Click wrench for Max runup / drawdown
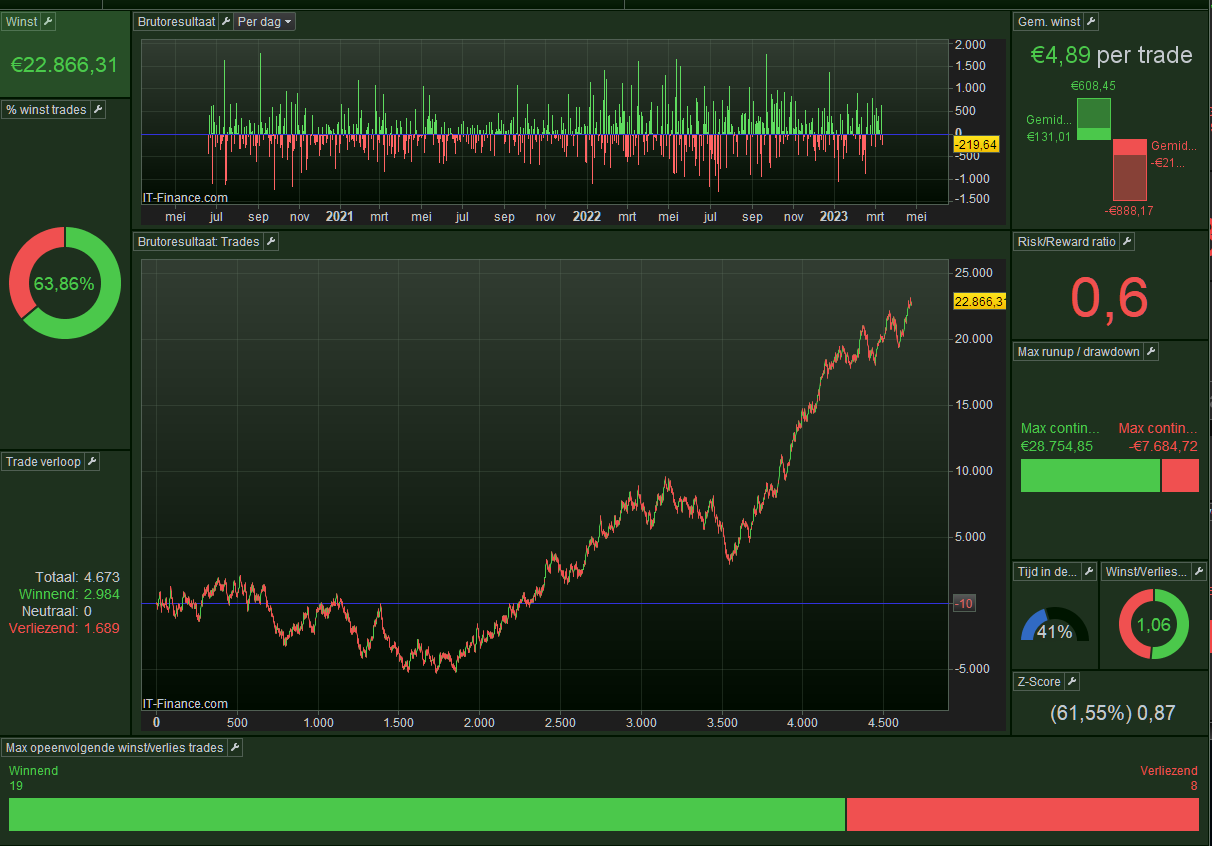This screenshot has width=1212, height=846. coord(1150,352)
